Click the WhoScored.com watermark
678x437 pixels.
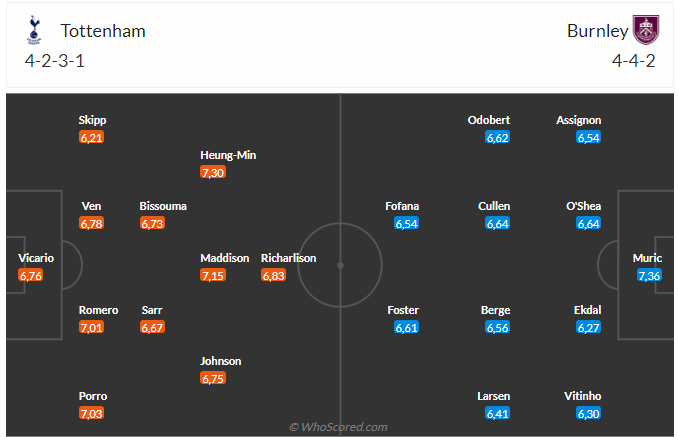338,427
